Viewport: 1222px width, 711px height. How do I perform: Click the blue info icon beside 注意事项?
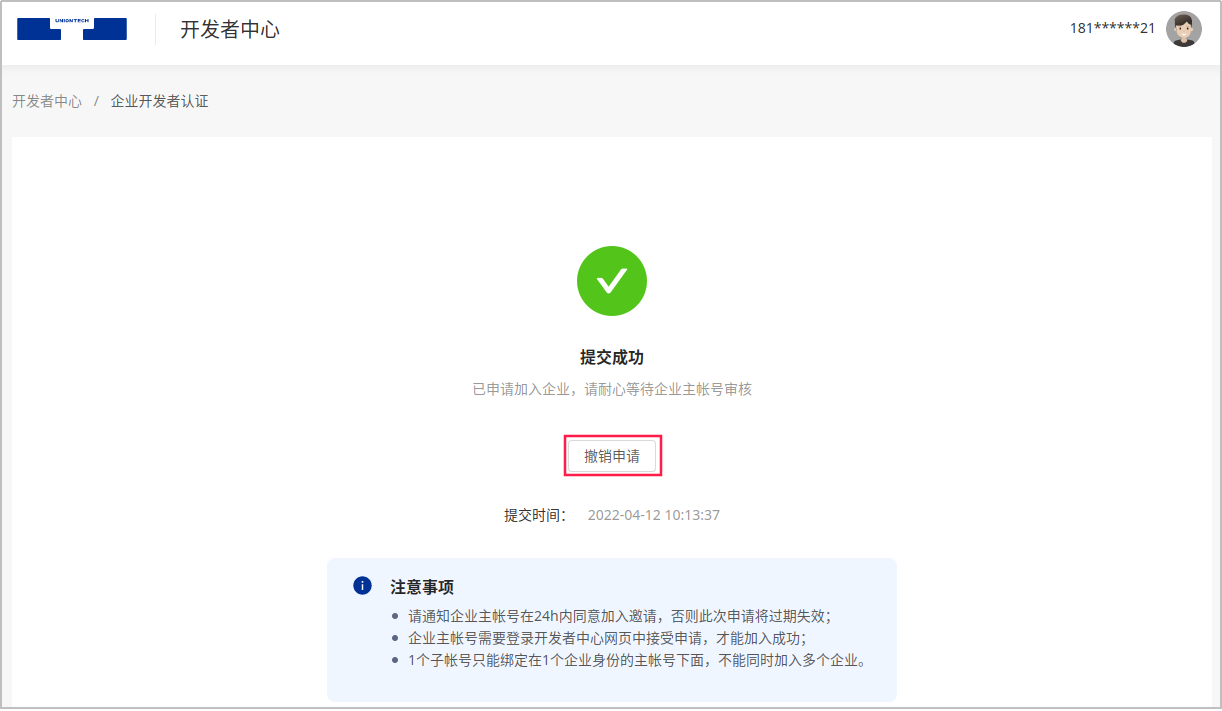tap(363, 586)
